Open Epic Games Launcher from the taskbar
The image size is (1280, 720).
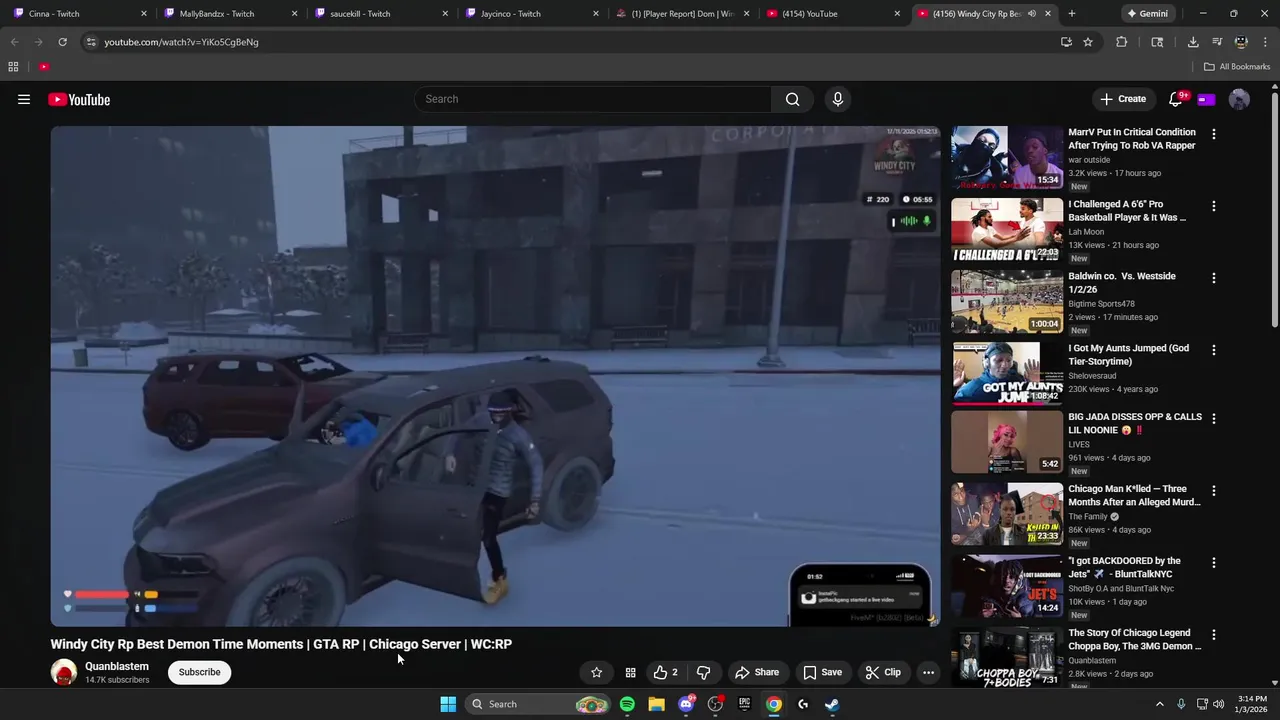click(x=744, y=704)
